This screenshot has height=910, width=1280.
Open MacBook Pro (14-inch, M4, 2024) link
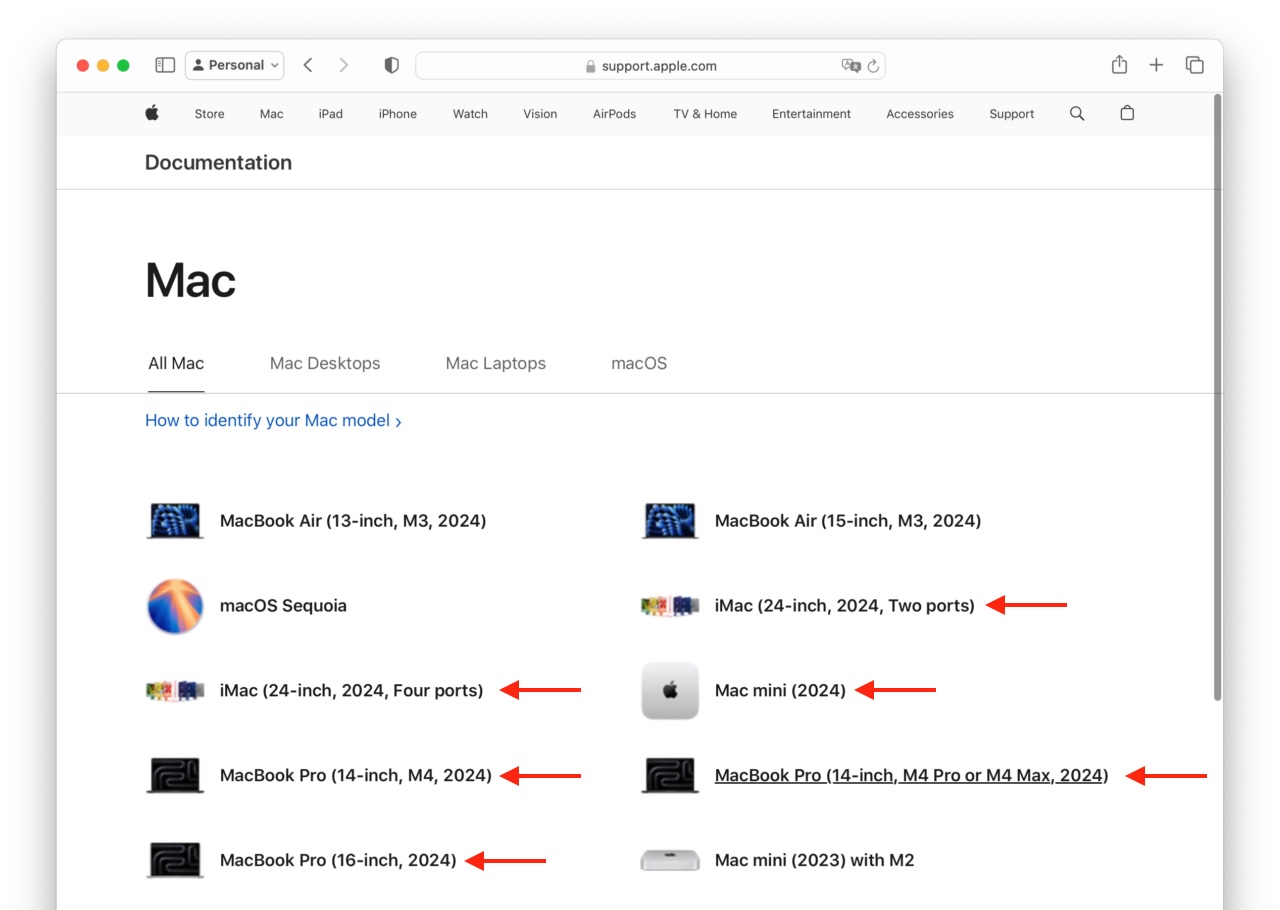click(x=356, y=776)
